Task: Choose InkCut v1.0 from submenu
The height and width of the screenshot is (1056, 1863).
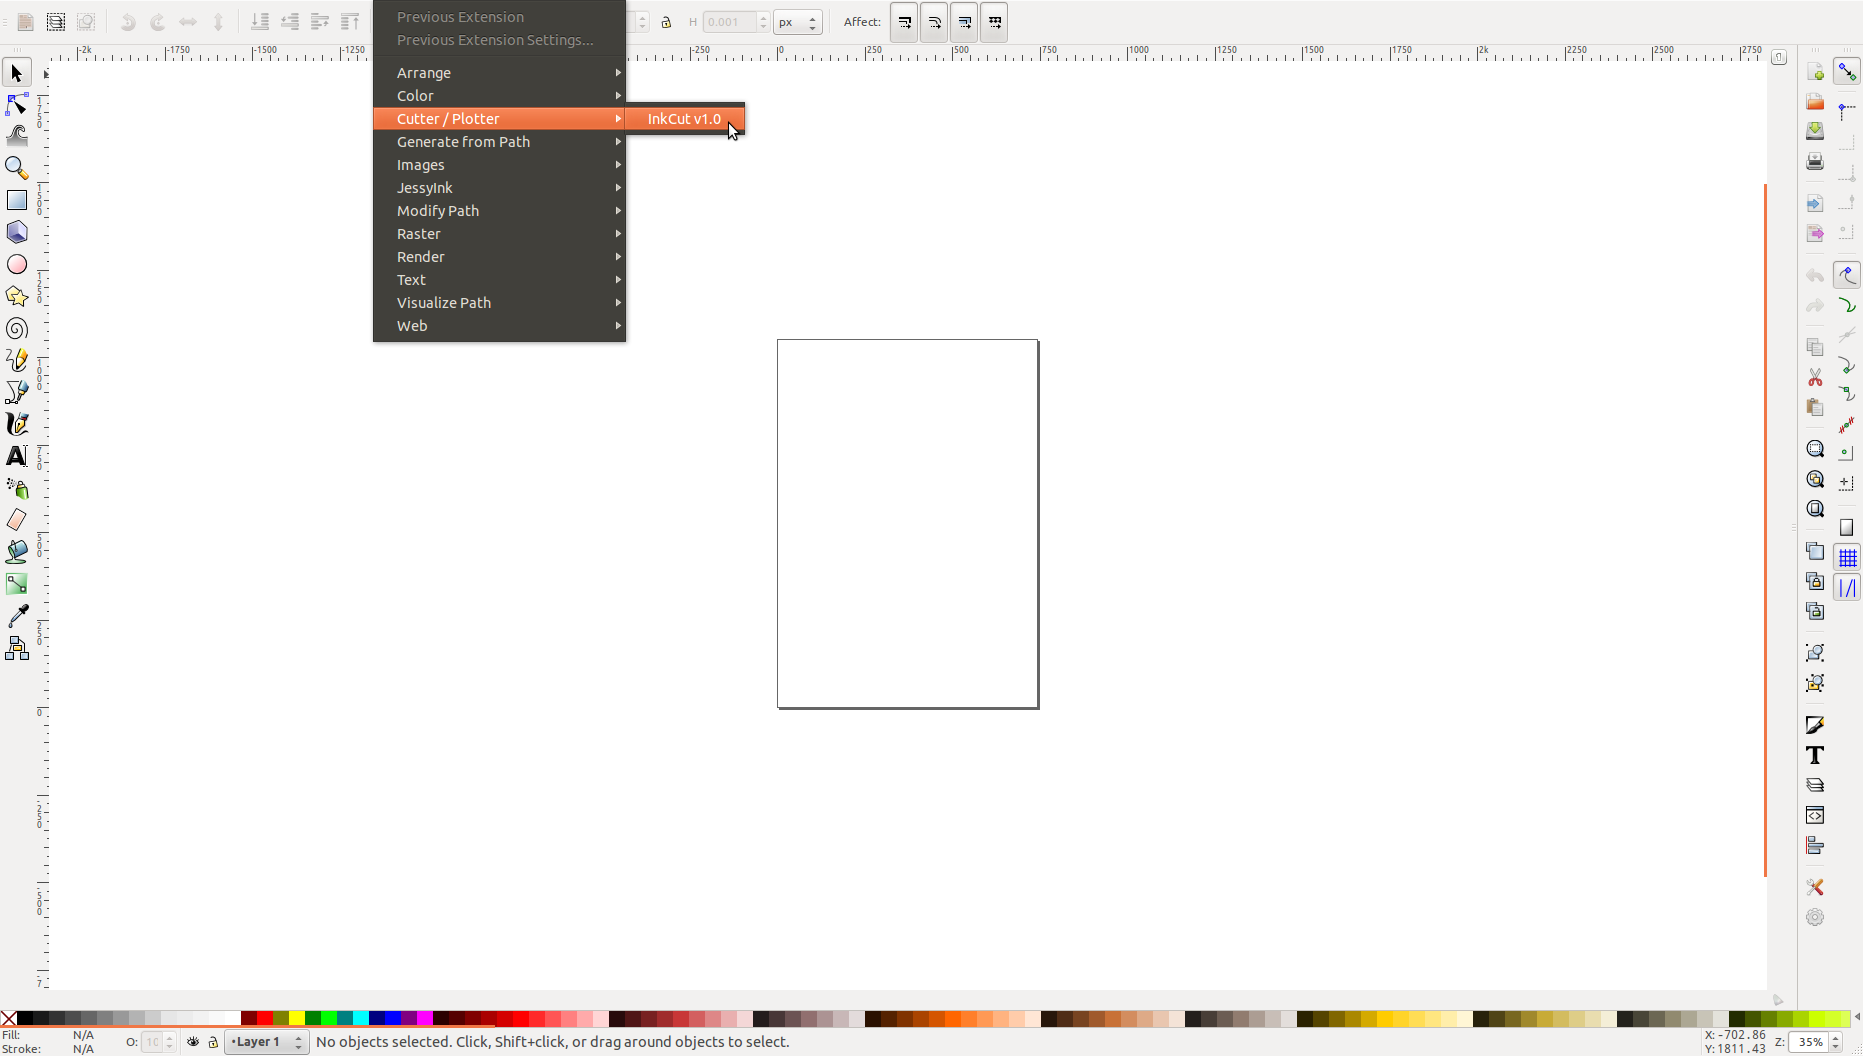Action: [x=684, y=119]
